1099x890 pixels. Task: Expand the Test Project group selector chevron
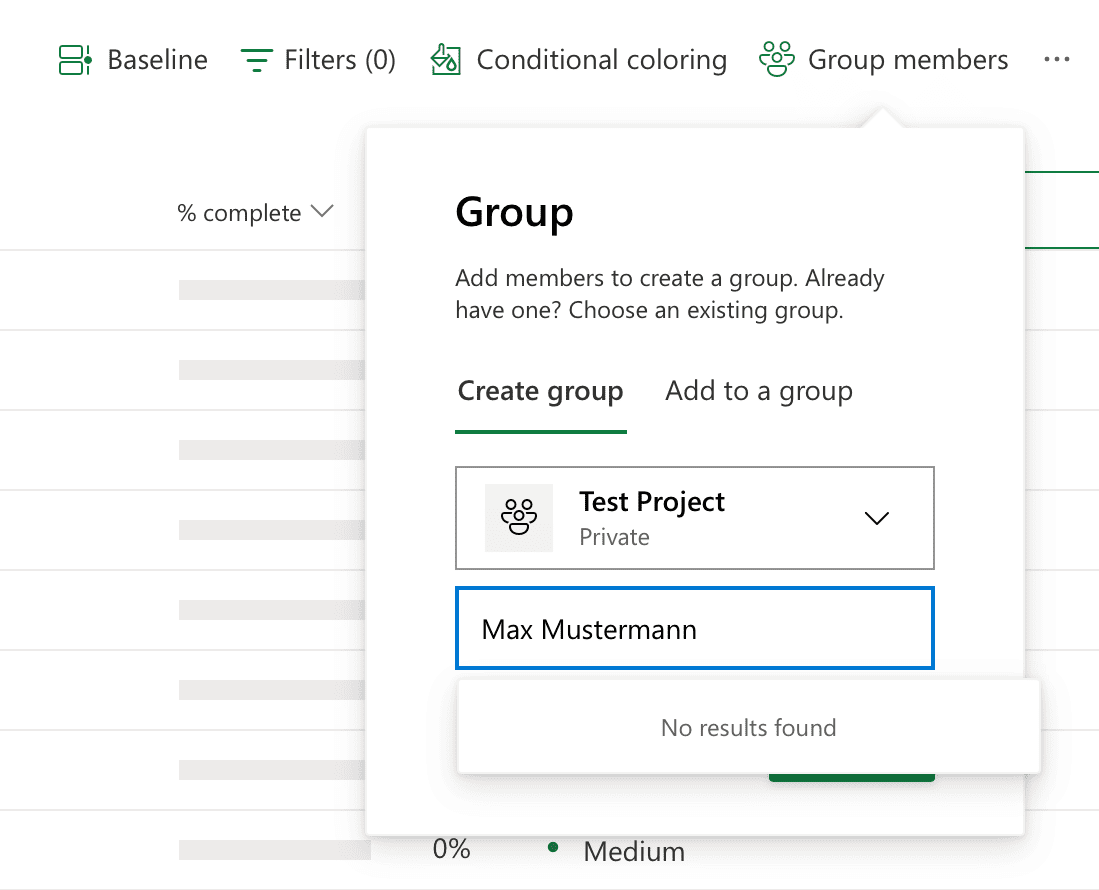pos(877,518)
